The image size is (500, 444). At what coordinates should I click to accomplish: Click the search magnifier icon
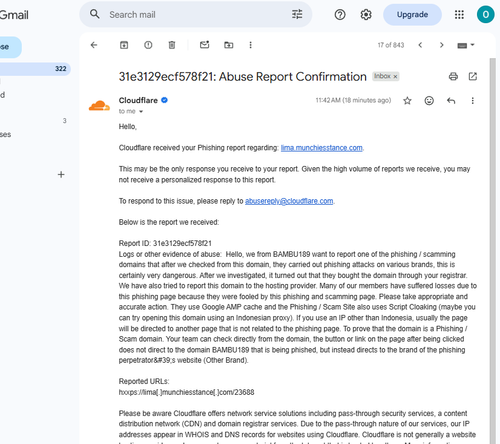coord(95,14)
